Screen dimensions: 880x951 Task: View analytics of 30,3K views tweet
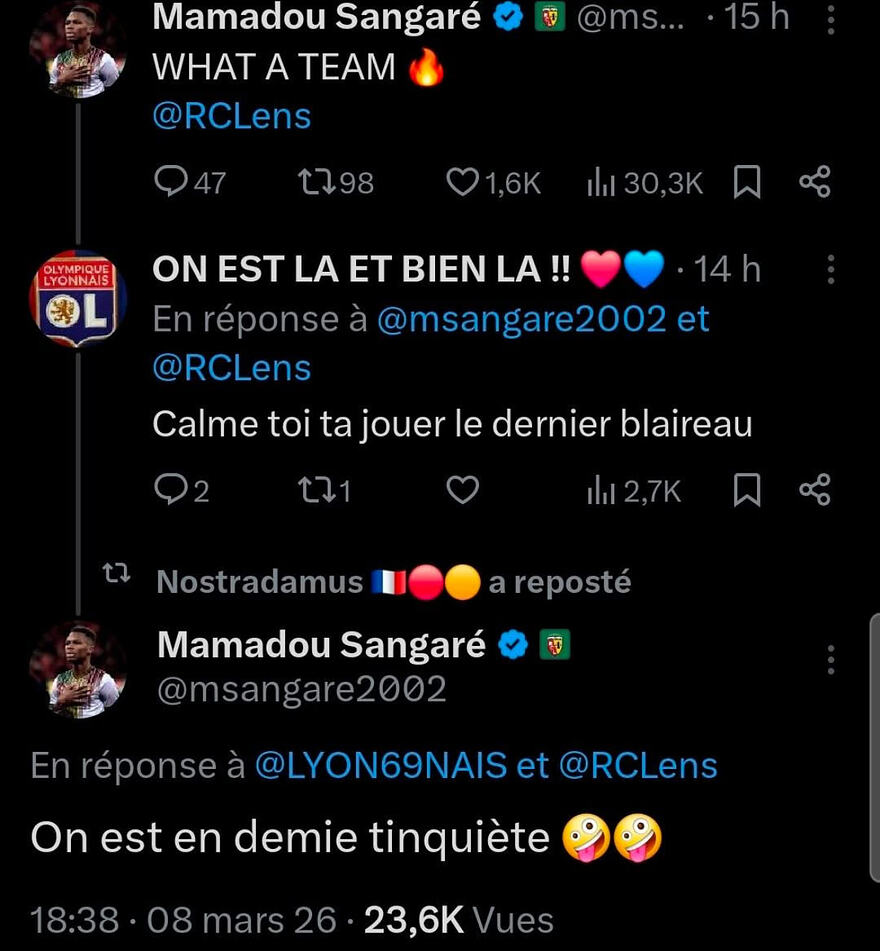tap(600, 182)
